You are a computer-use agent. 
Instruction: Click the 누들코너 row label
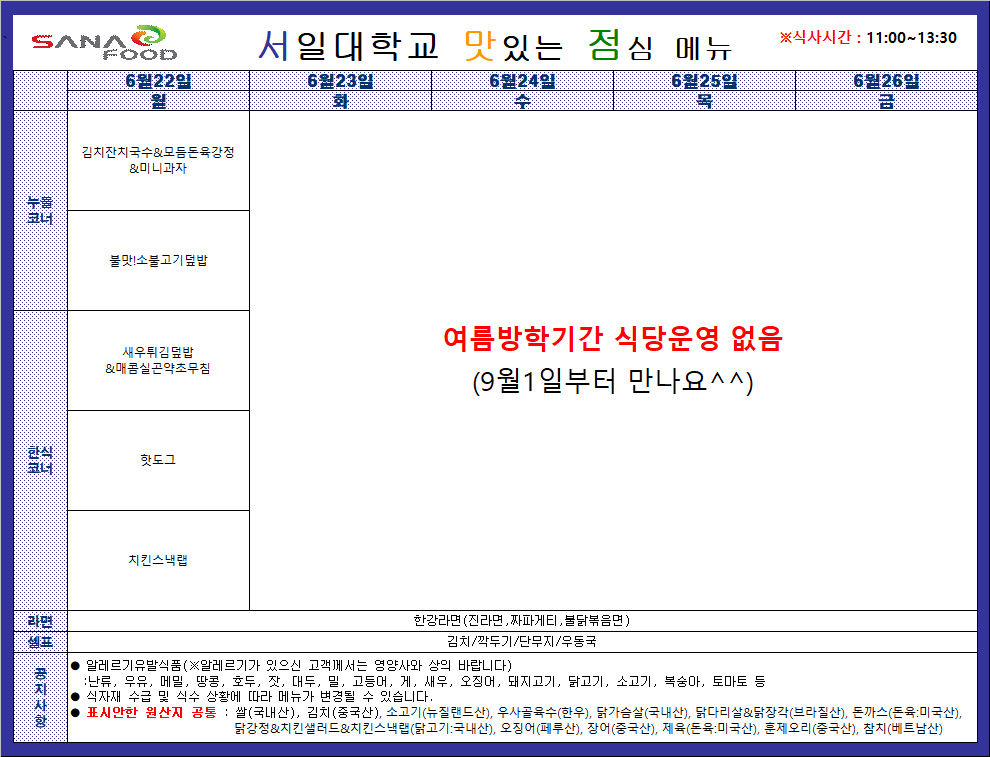(x=40, y=210)
